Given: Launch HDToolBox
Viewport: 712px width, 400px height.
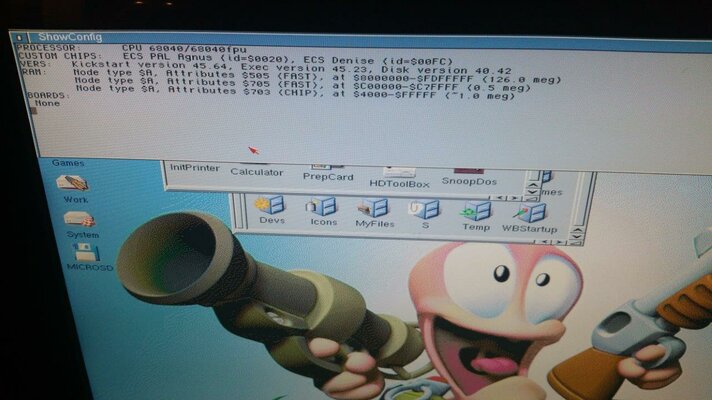Looking at the screenshot, I should click(399, 183).
